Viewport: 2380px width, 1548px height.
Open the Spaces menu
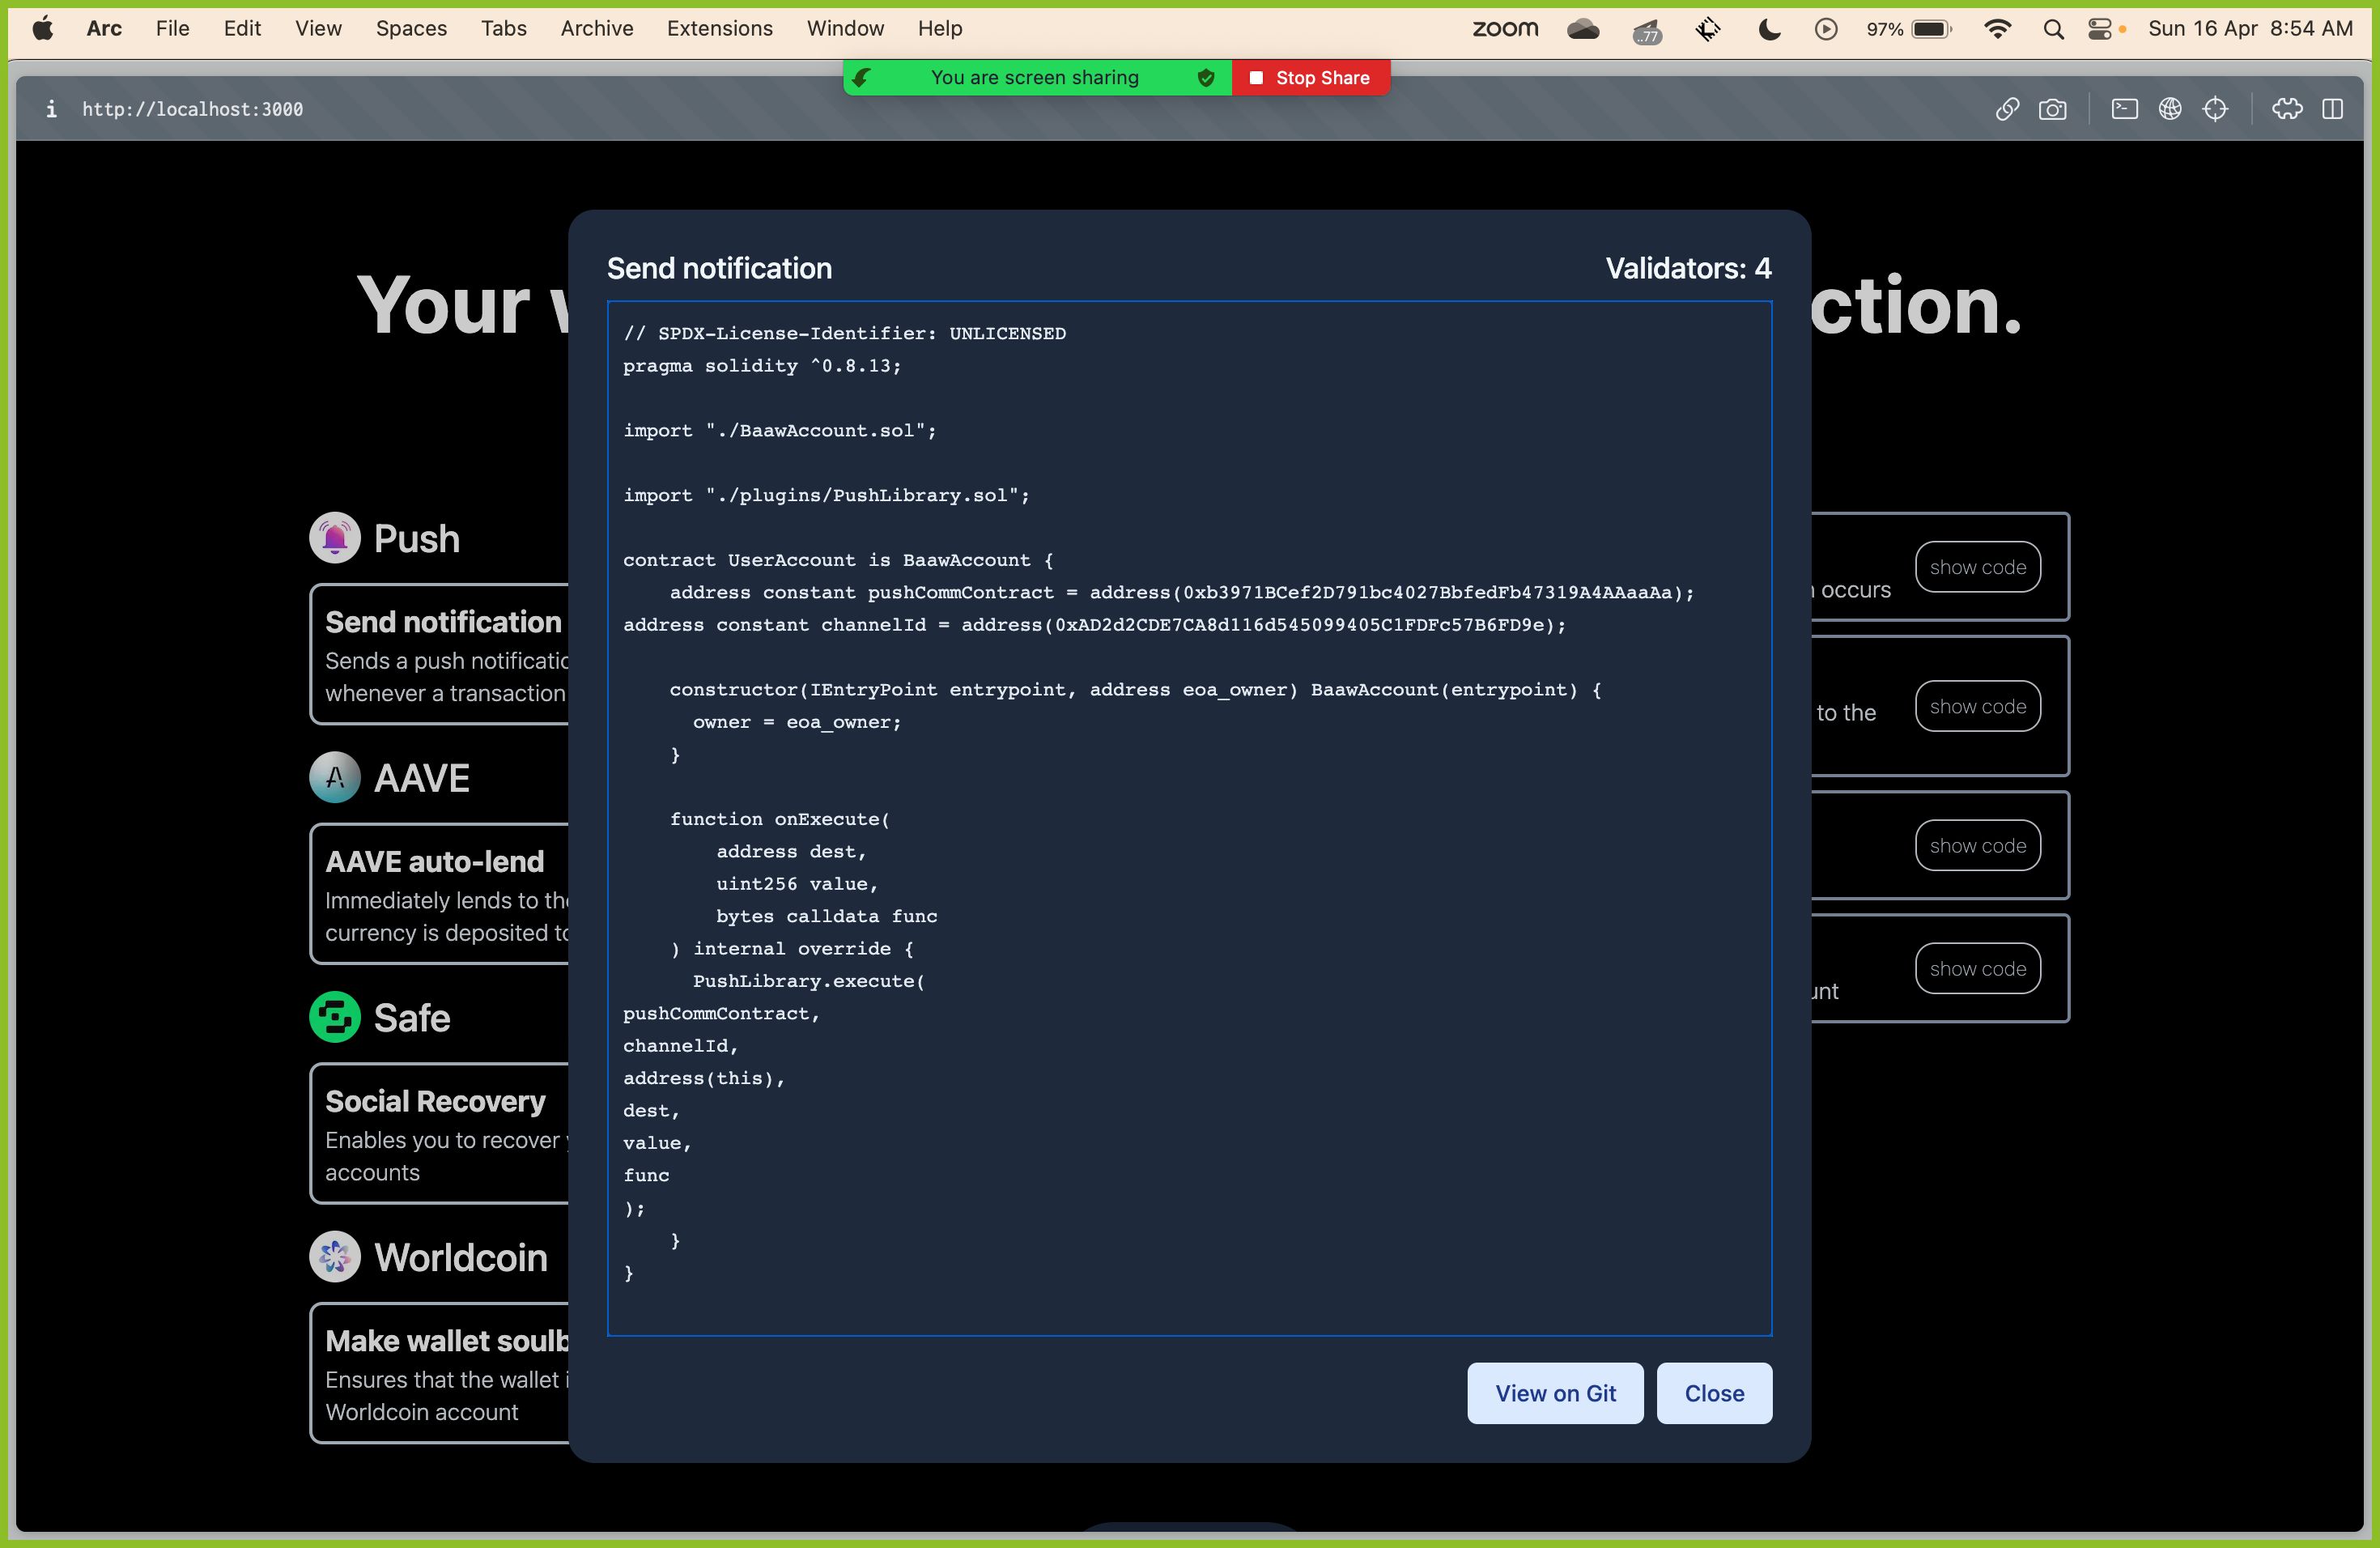tap(411, 28)
